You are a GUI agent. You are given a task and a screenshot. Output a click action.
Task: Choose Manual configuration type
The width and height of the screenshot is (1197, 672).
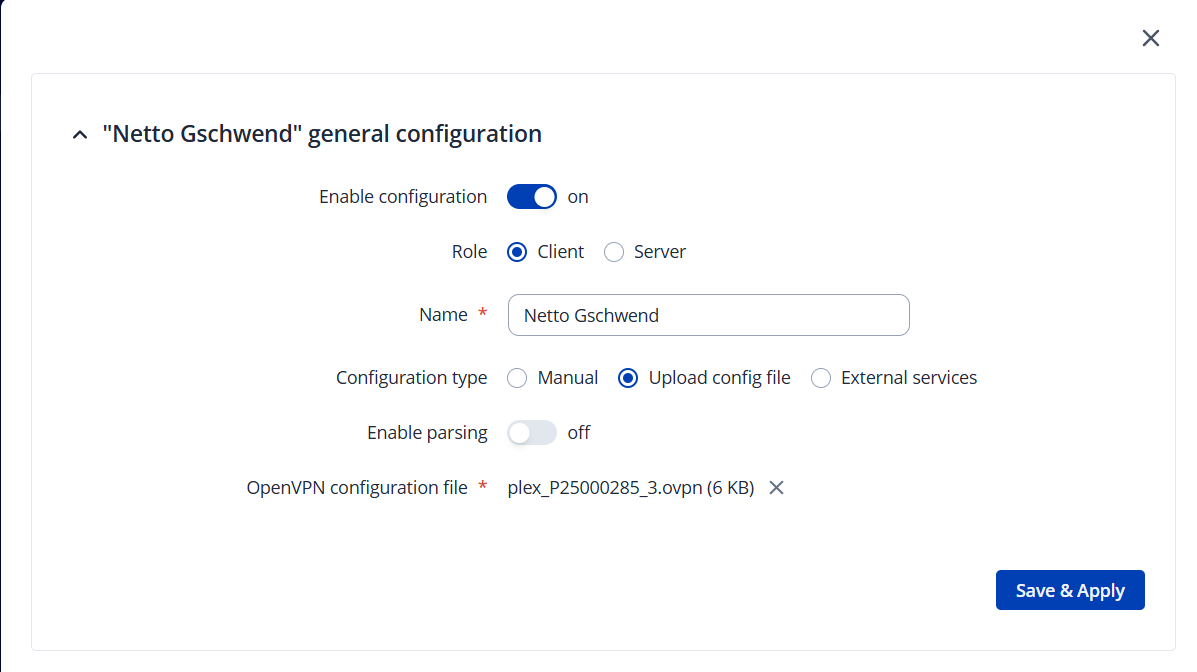pyautogui.click(x=517, y=378)
